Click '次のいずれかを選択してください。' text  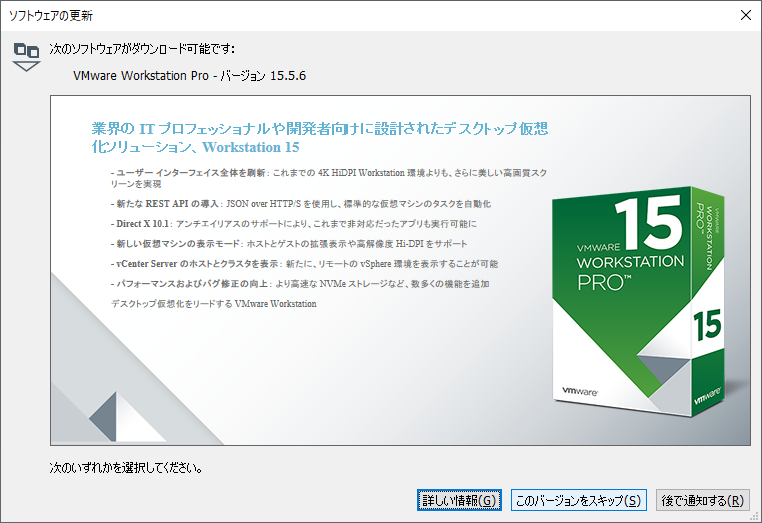coord(126,468)
